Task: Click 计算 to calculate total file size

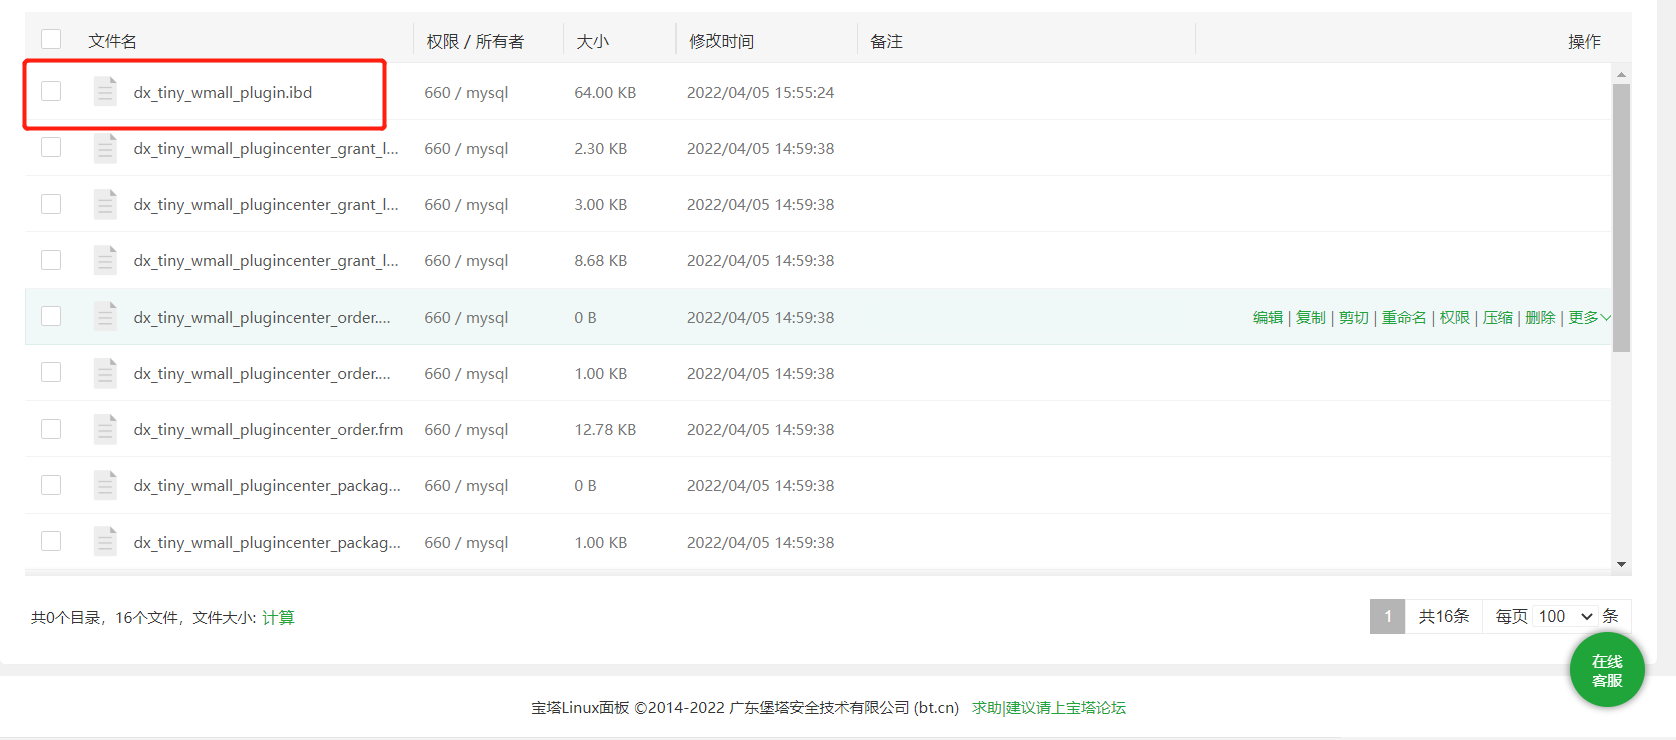Action: pyautogui.click(x=278, y=617)
